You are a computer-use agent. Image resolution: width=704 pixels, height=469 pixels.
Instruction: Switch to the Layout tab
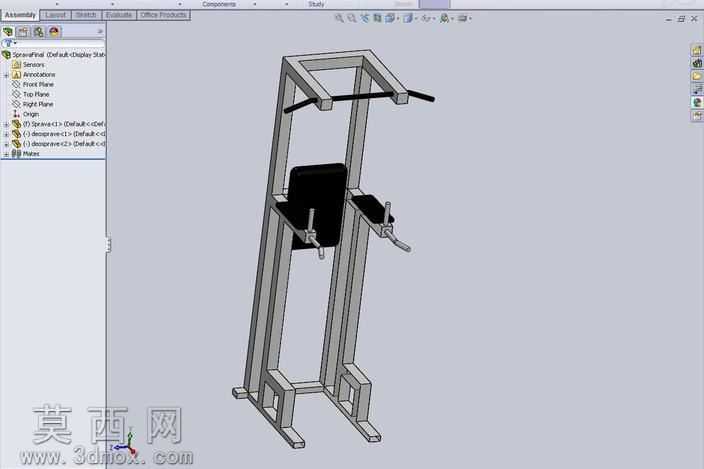(56, 15)
